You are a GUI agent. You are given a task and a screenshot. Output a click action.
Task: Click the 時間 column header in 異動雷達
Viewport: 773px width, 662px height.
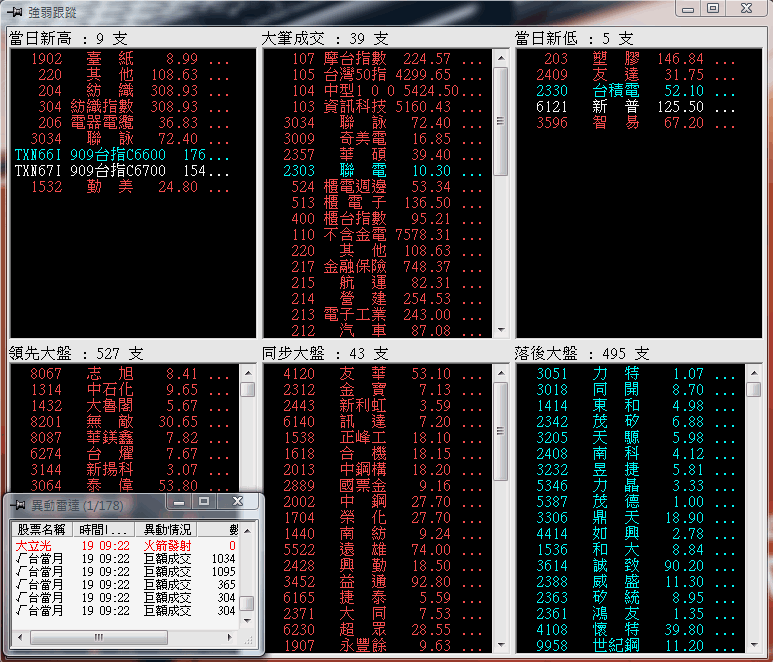(x=104, y=529)
